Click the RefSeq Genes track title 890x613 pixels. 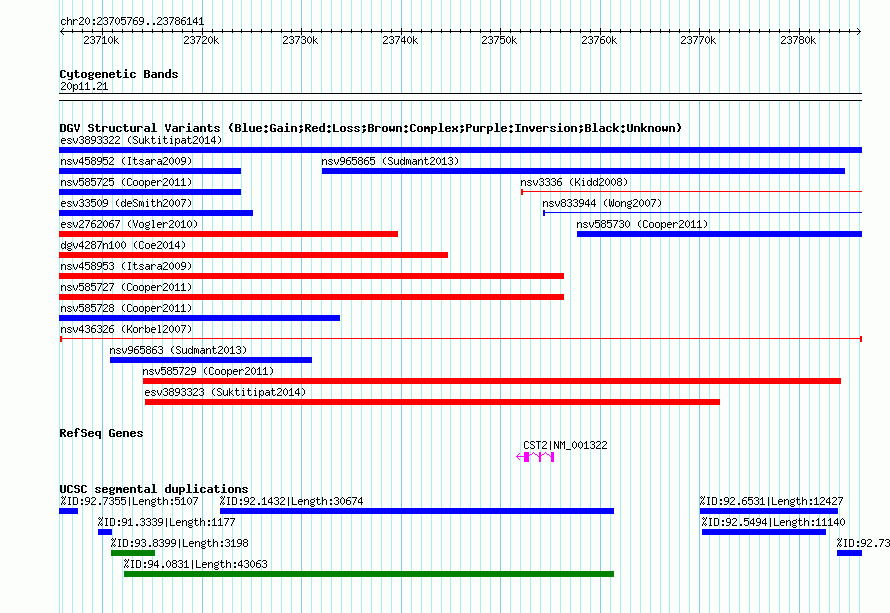[x=101, y=433]
